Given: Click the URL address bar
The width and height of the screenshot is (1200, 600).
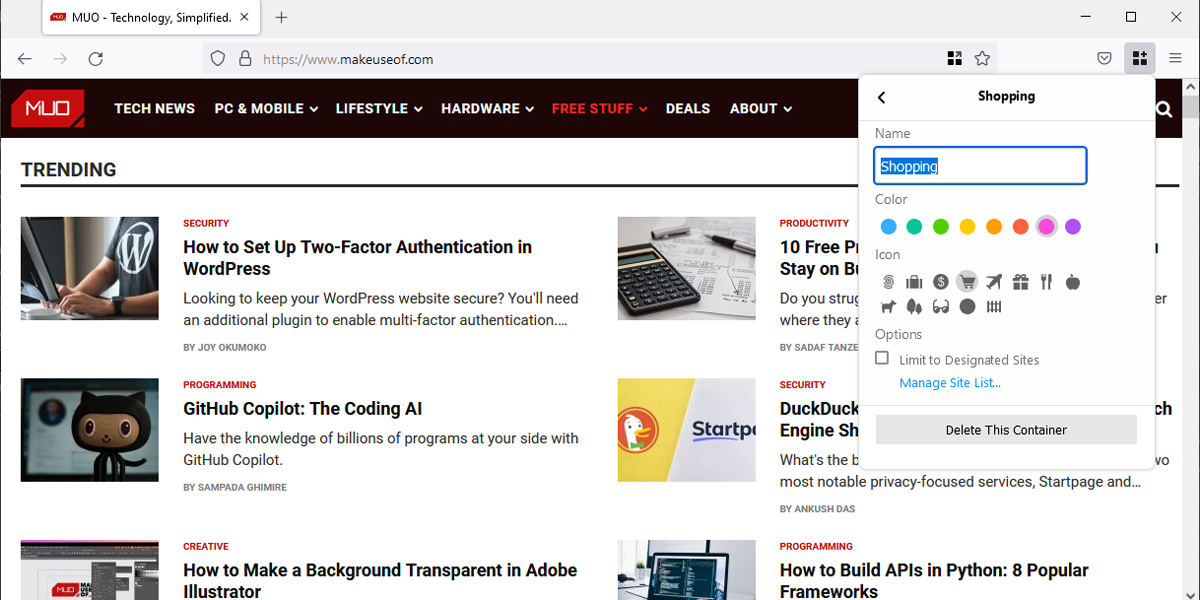Looking at the screenshot, I should (x=600, y=59).
